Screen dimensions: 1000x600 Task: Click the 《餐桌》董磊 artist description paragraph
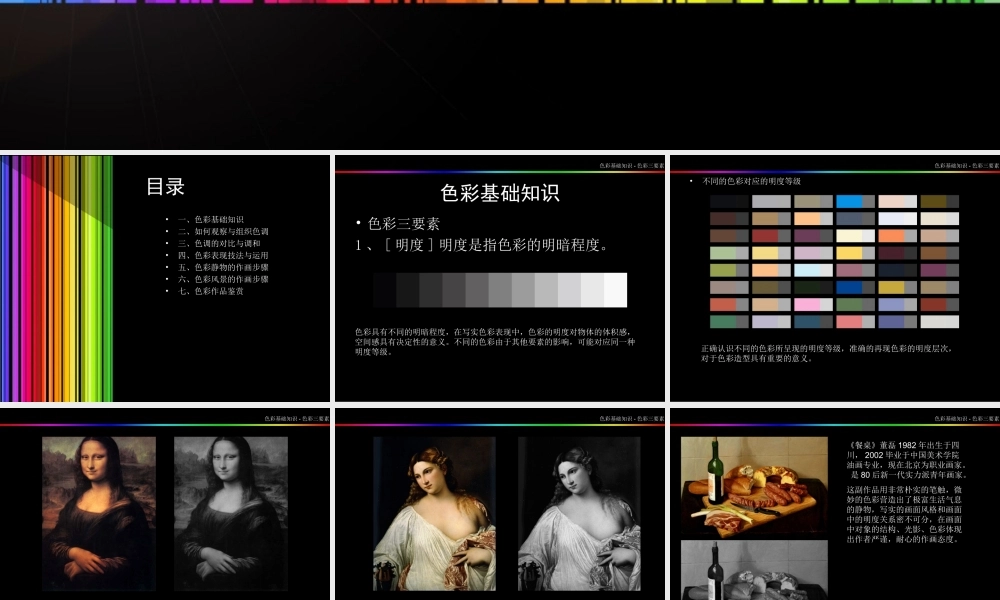click(908, 460)
